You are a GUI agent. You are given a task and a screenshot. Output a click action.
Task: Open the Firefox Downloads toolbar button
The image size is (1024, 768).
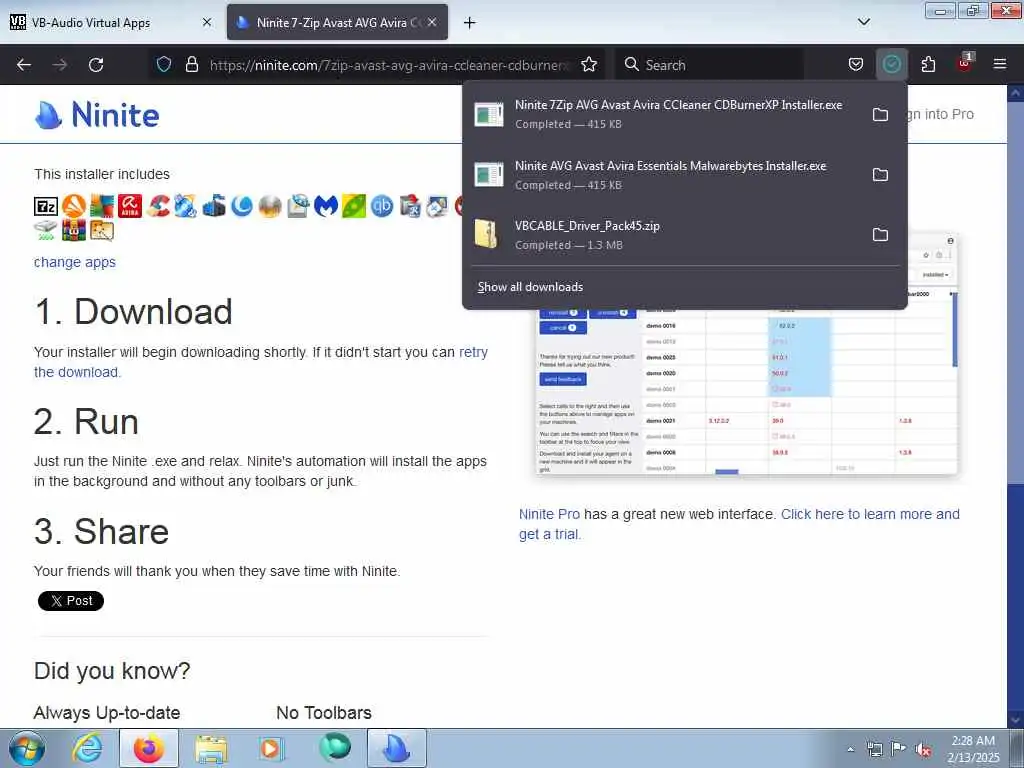[x=891, y=64]
